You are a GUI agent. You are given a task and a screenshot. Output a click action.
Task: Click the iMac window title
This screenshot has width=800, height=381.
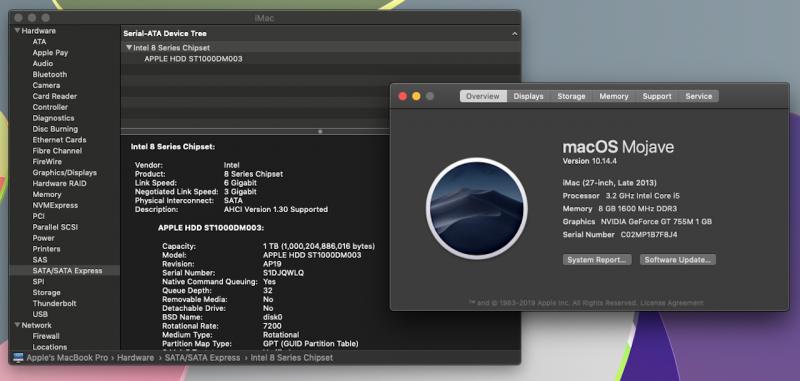coord(264,18)
